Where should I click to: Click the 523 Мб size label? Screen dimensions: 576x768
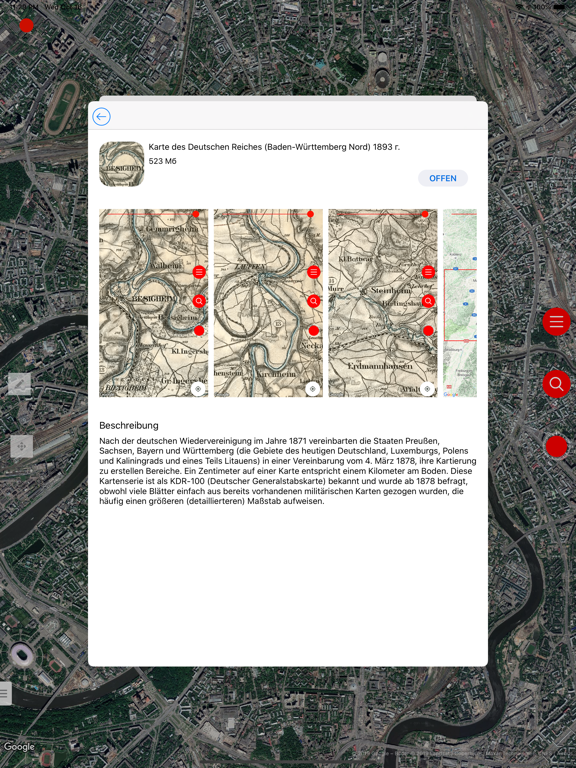tap(162, 161)
